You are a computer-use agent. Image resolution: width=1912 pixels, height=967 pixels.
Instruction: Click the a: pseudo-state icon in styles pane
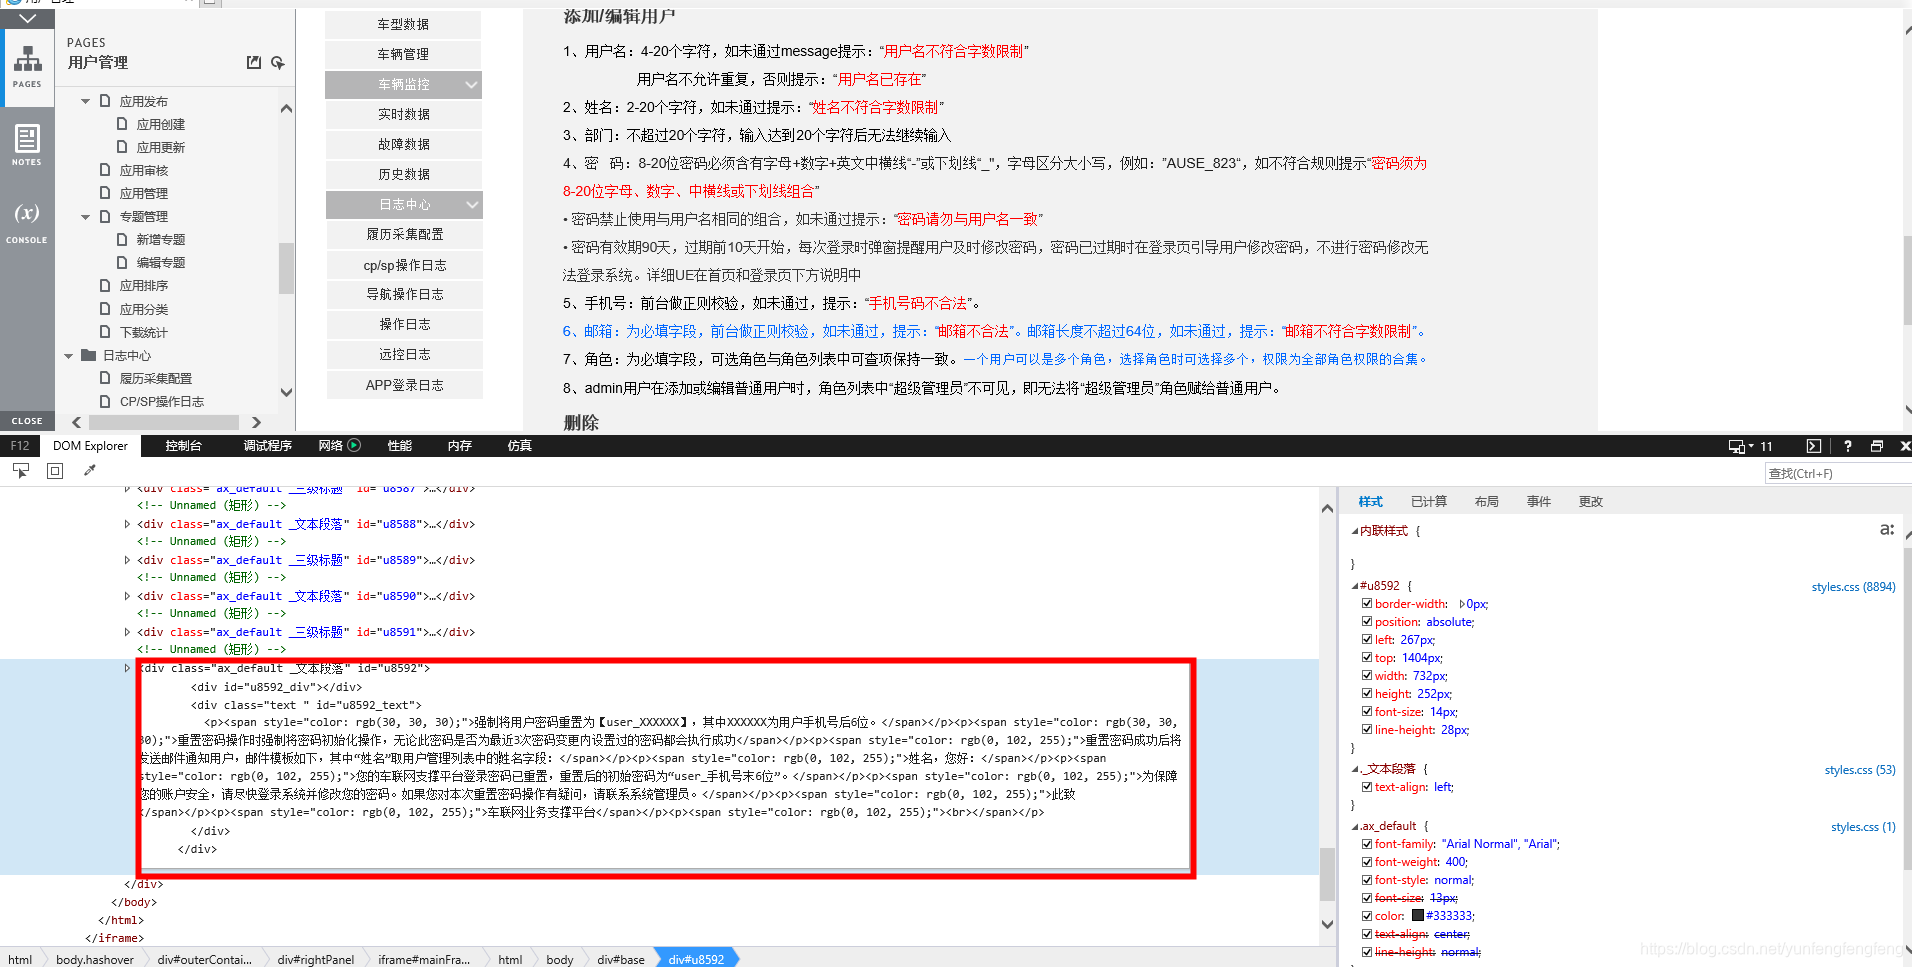click(x=1887, y=529)
